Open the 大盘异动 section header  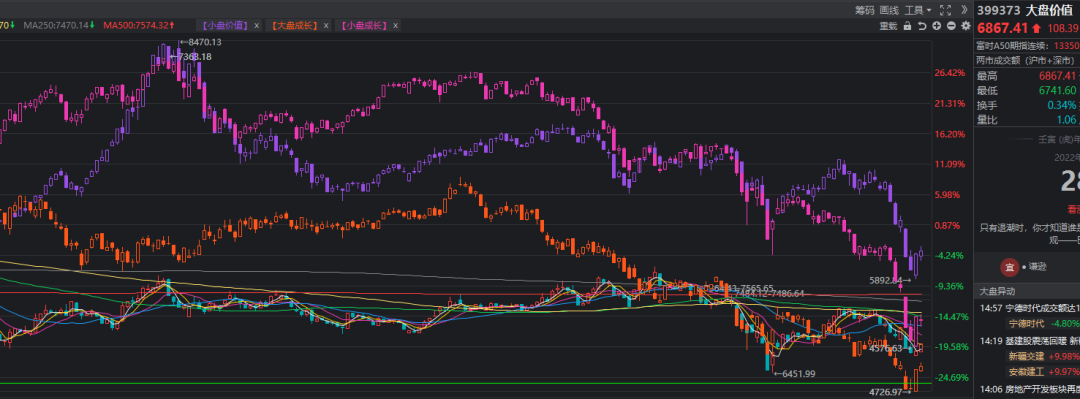[x=1027, y=291]
